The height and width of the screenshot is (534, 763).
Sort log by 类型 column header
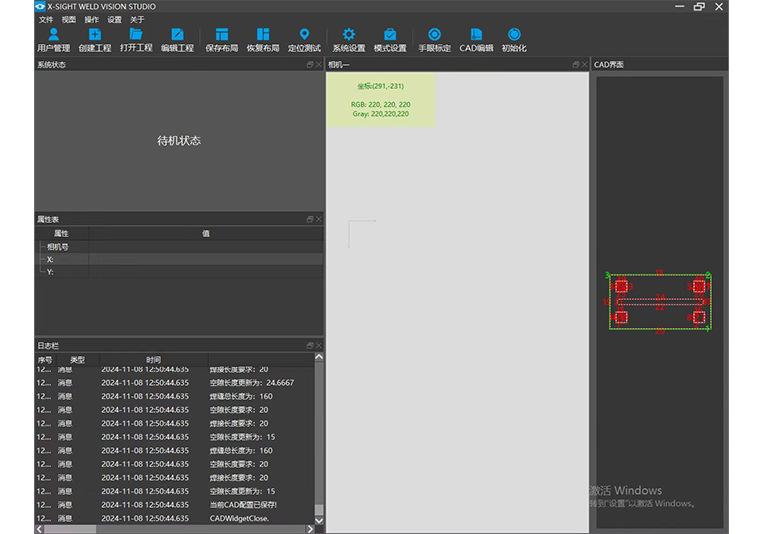click(78, 360)
